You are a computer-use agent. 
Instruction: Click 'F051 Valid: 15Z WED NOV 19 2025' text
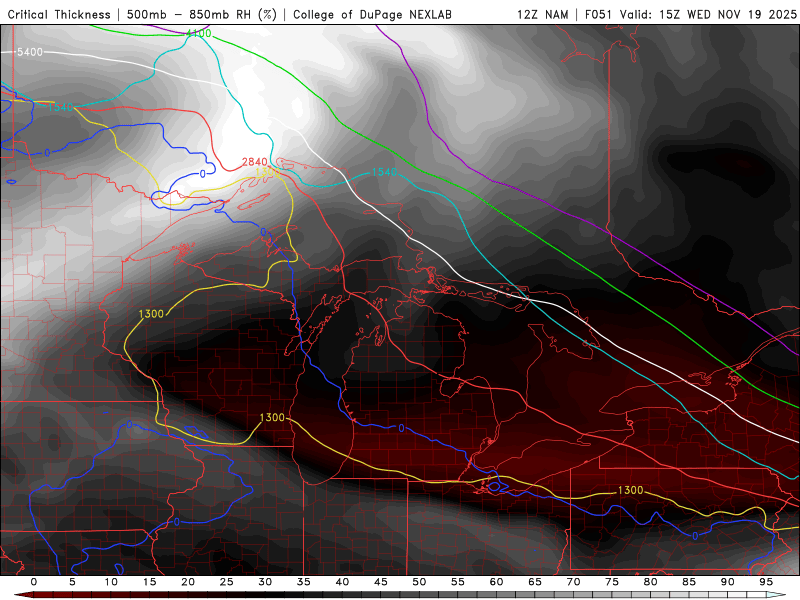coord(690,14)
